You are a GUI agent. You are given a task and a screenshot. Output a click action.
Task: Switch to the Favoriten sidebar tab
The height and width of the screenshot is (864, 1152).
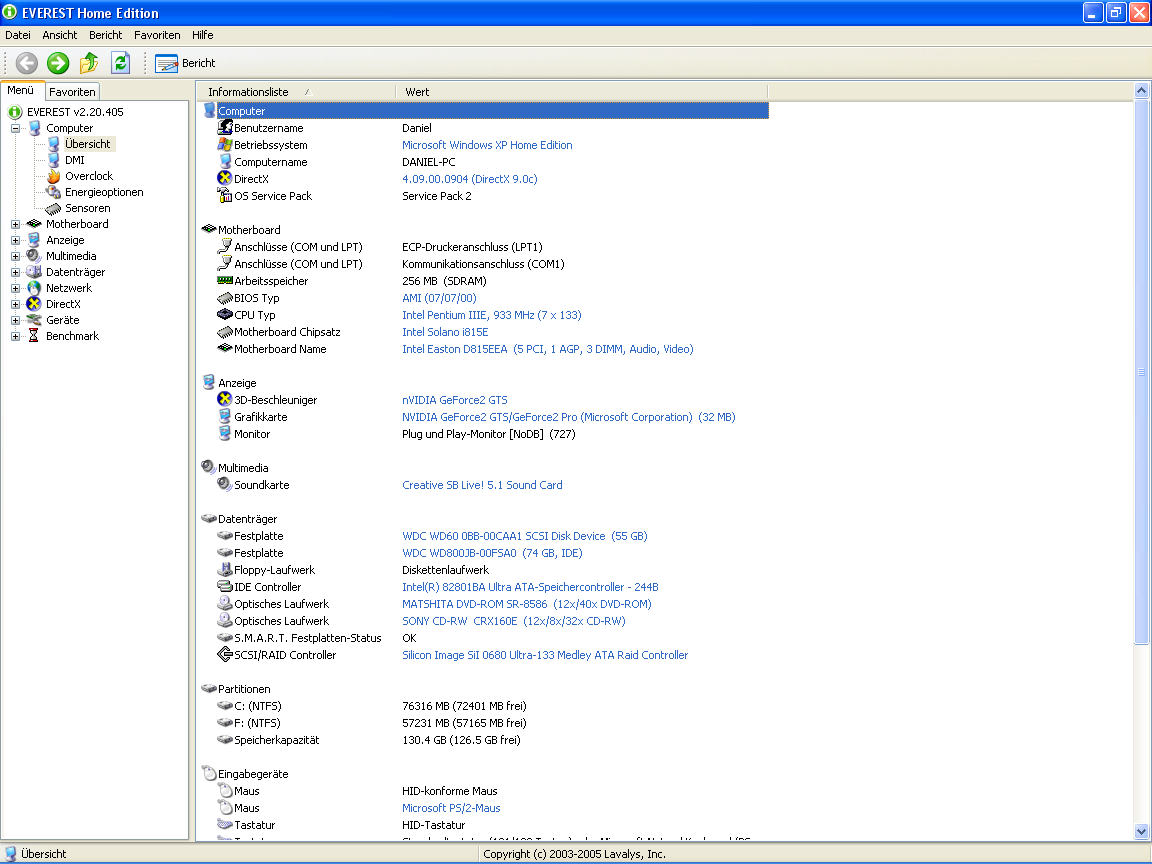pyautogui.click(x=72, y=92)
